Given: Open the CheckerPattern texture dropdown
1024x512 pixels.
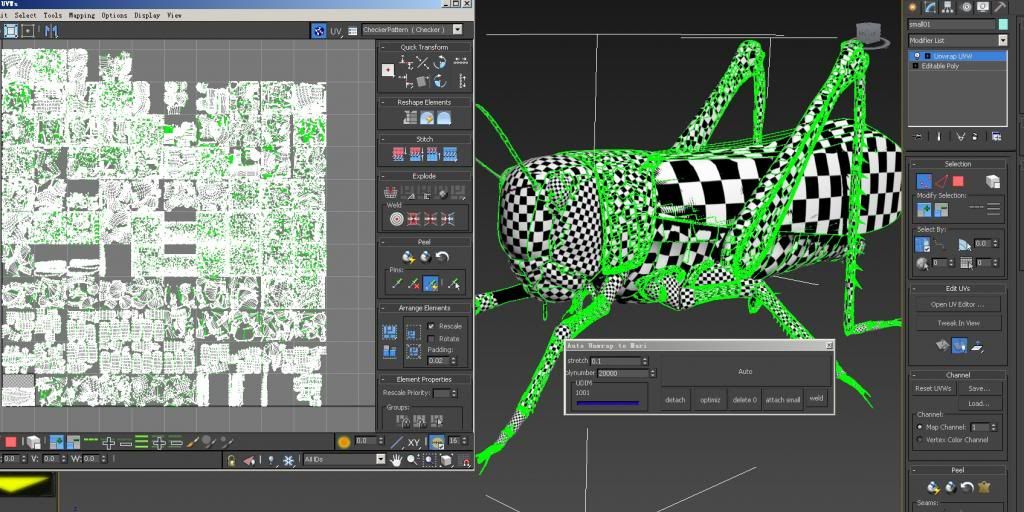Looking at the screenshot, I should (457, 29).
